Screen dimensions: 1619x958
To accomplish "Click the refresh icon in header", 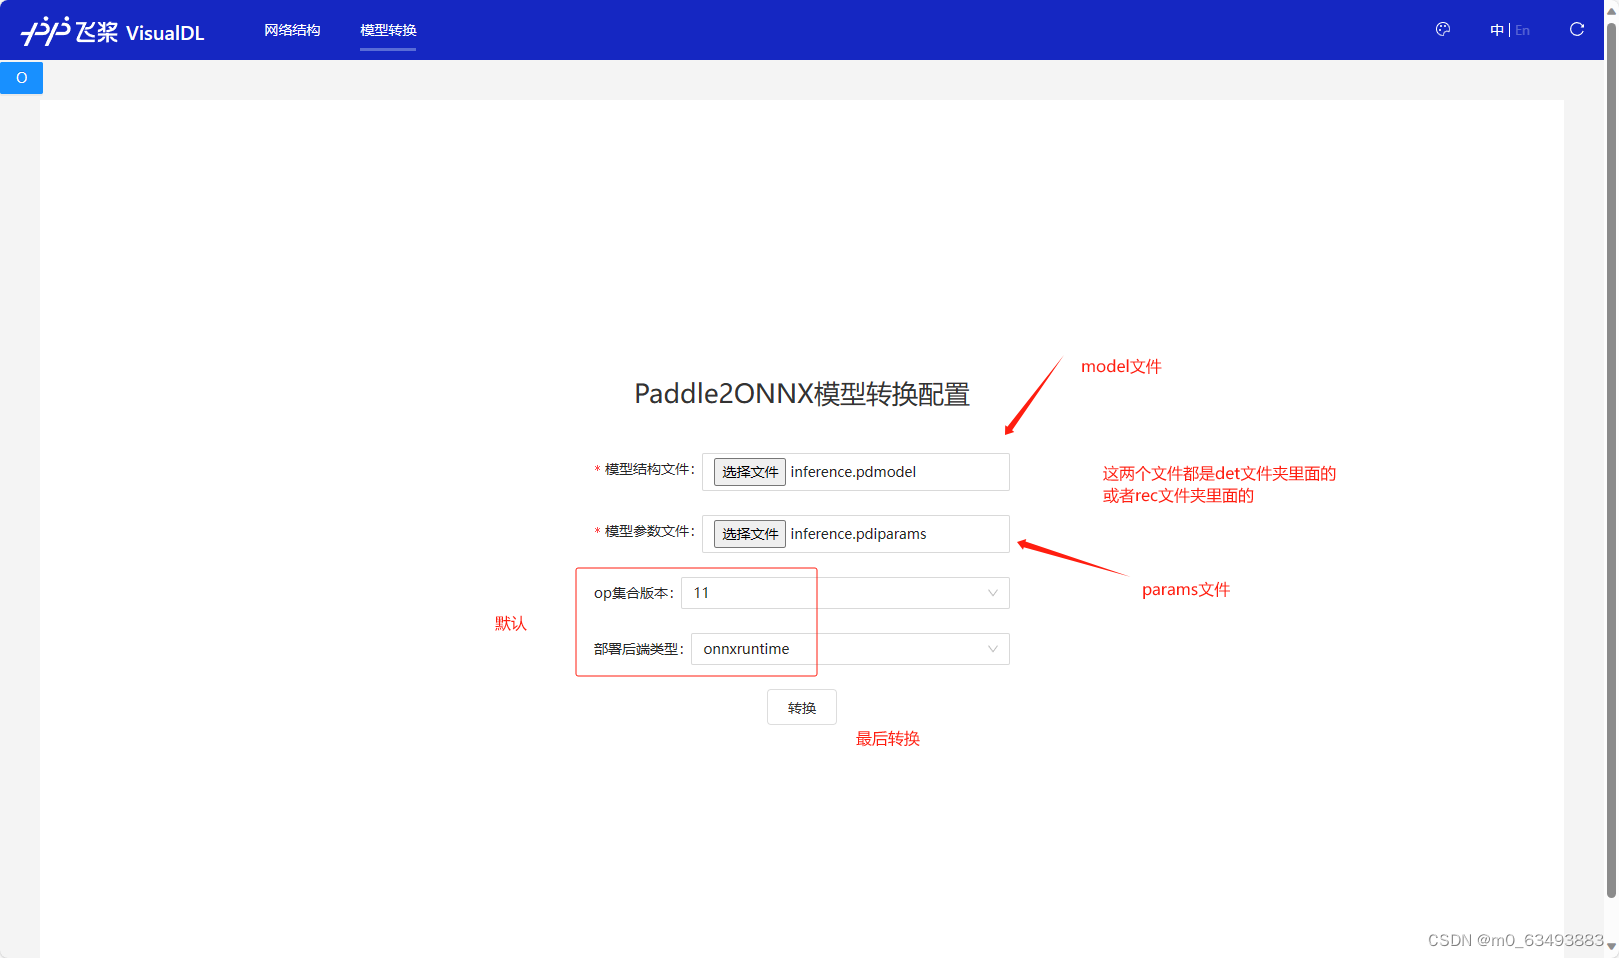I will click(x=1577, y=30).
